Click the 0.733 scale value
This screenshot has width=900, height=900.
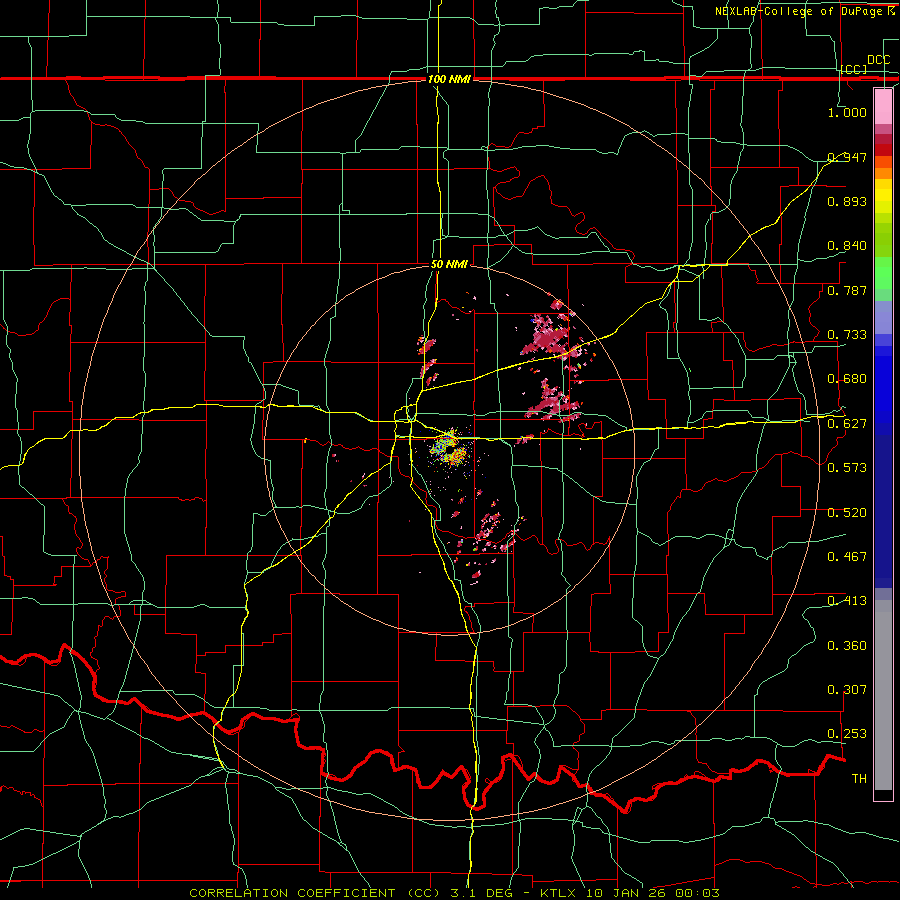pyautogui.click(x=847, y=335)
